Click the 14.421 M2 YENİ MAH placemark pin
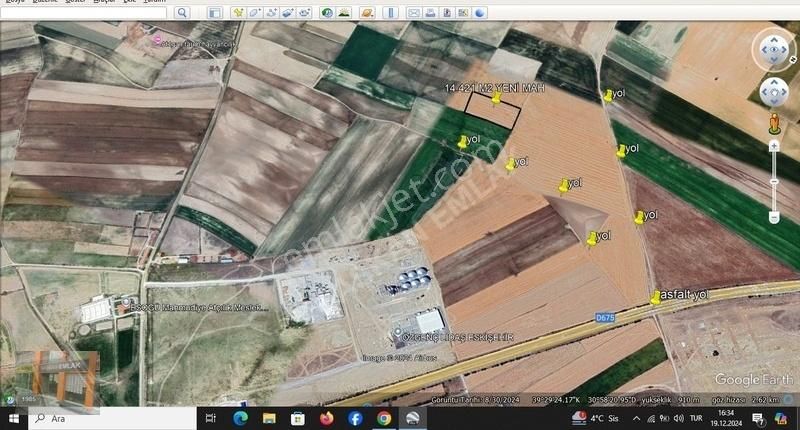The image size is (800, 430). pos(496,98)
